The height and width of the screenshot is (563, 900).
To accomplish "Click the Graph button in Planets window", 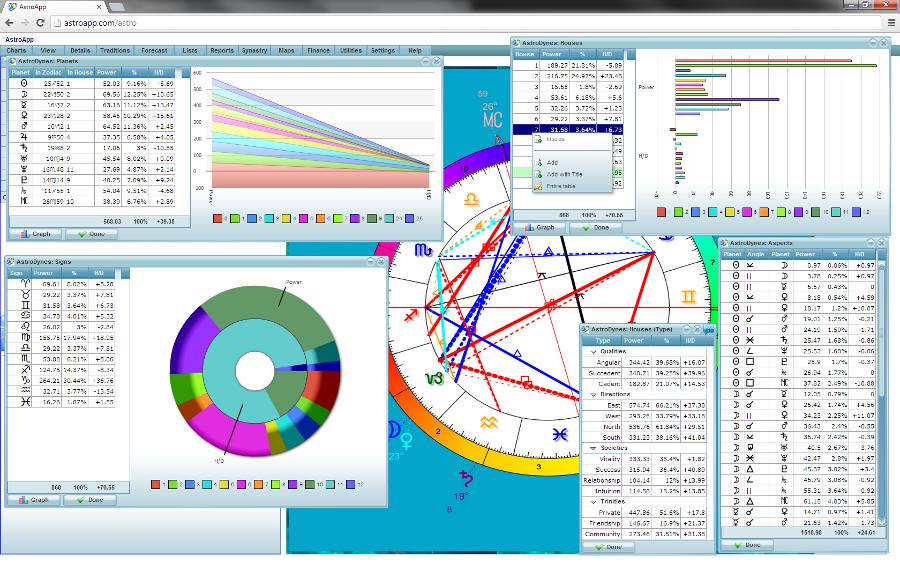I will point(35,234).
